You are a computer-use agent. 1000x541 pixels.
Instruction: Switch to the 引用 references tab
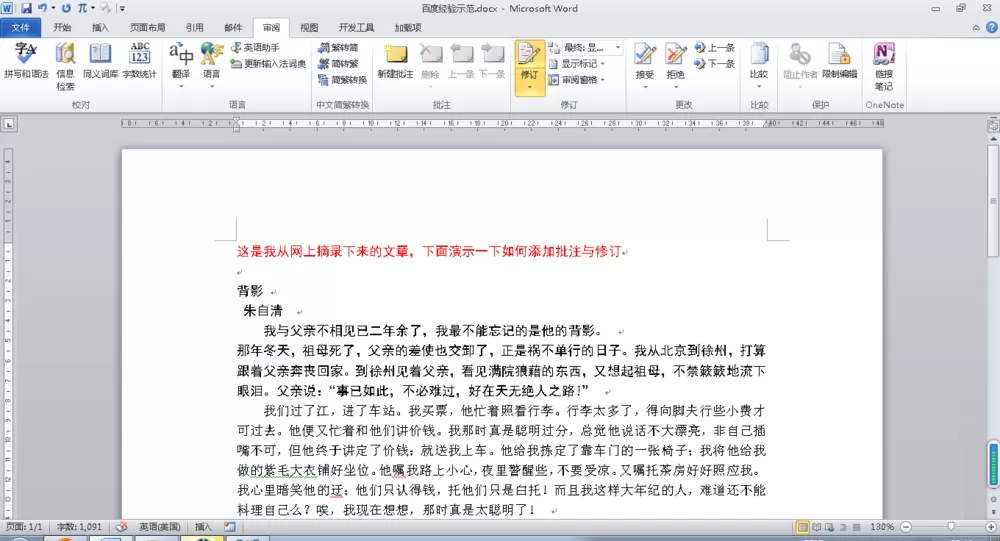[195, 27]
